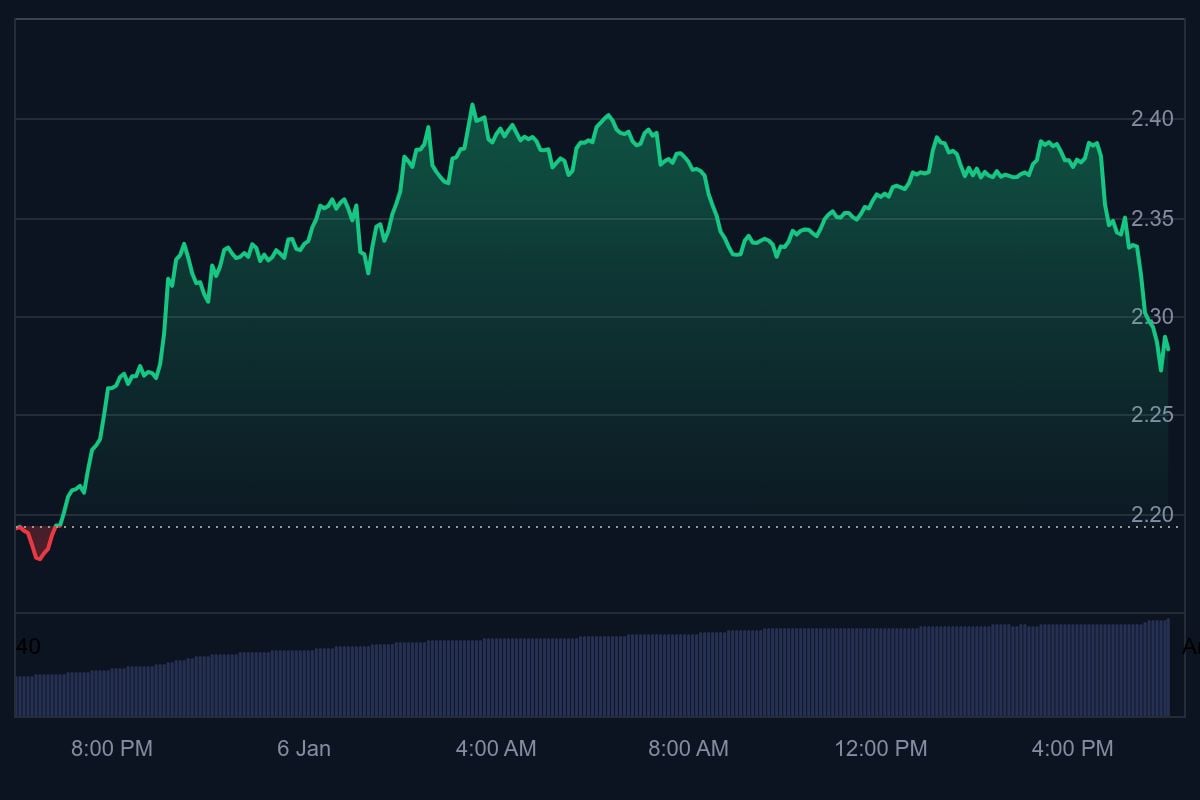Image resolution: width=1200 pixels, height=800 pixels.
Task: Click the green shaded area under the line
Action: point(600,400)
